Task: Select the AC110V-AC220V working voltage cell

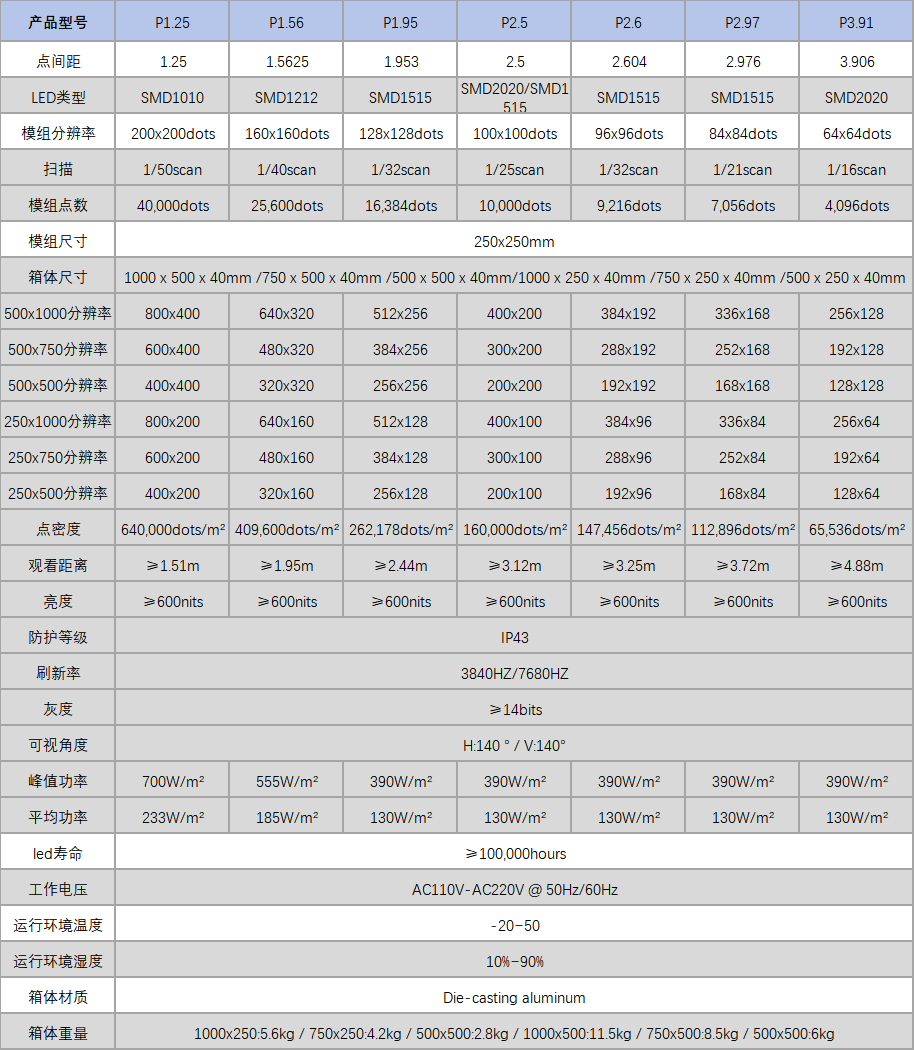Action: [514, 889]
